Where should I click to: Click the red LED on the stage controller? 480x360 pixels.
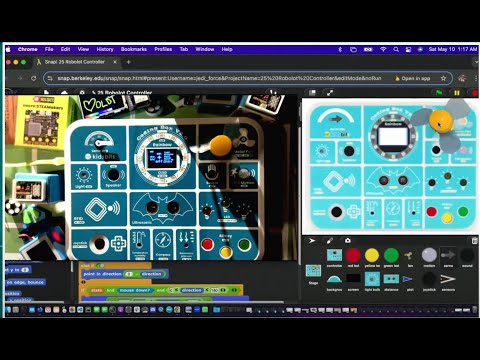click(431, 211)
